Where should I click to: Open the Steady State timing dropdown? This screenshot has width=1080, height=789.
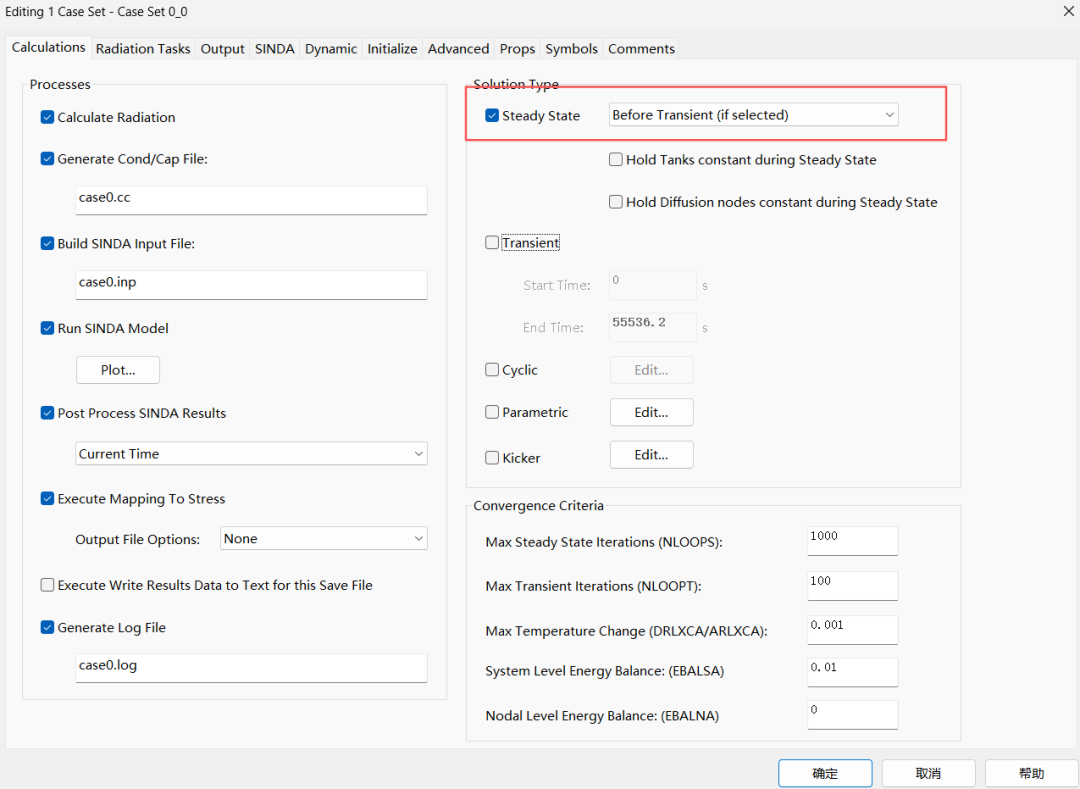point(753,115)
